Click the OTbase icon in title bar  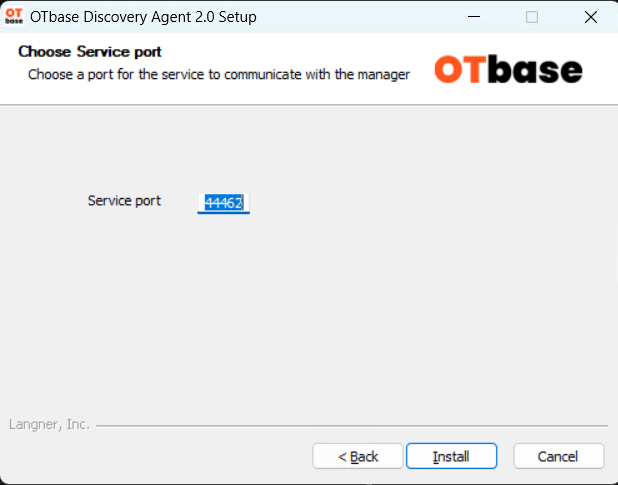tap(14, 17)
